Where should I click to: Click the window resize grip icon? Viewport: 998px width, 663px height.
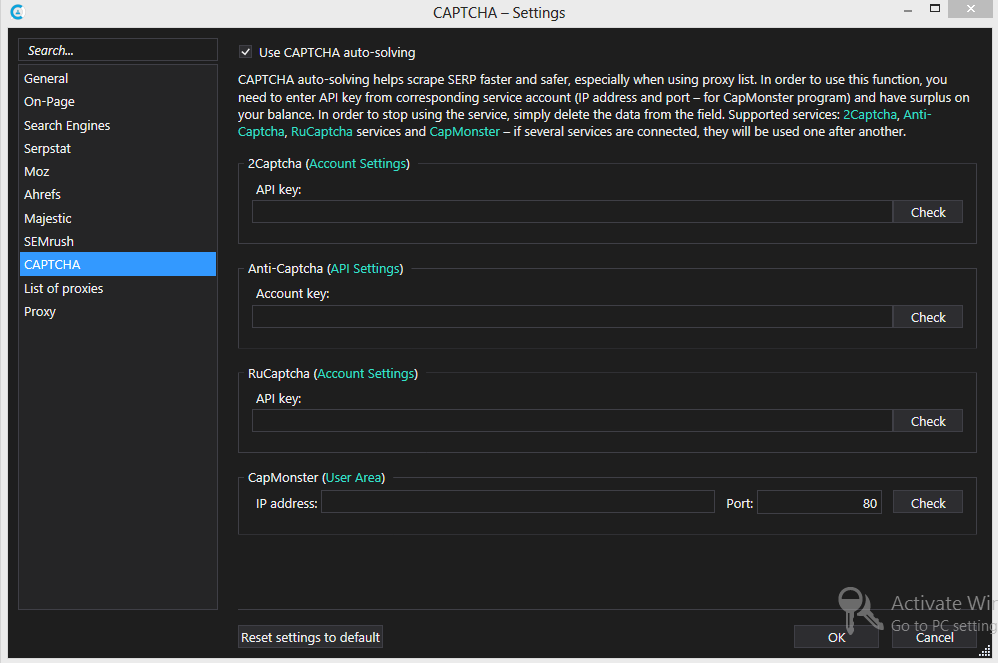(984, 650)
